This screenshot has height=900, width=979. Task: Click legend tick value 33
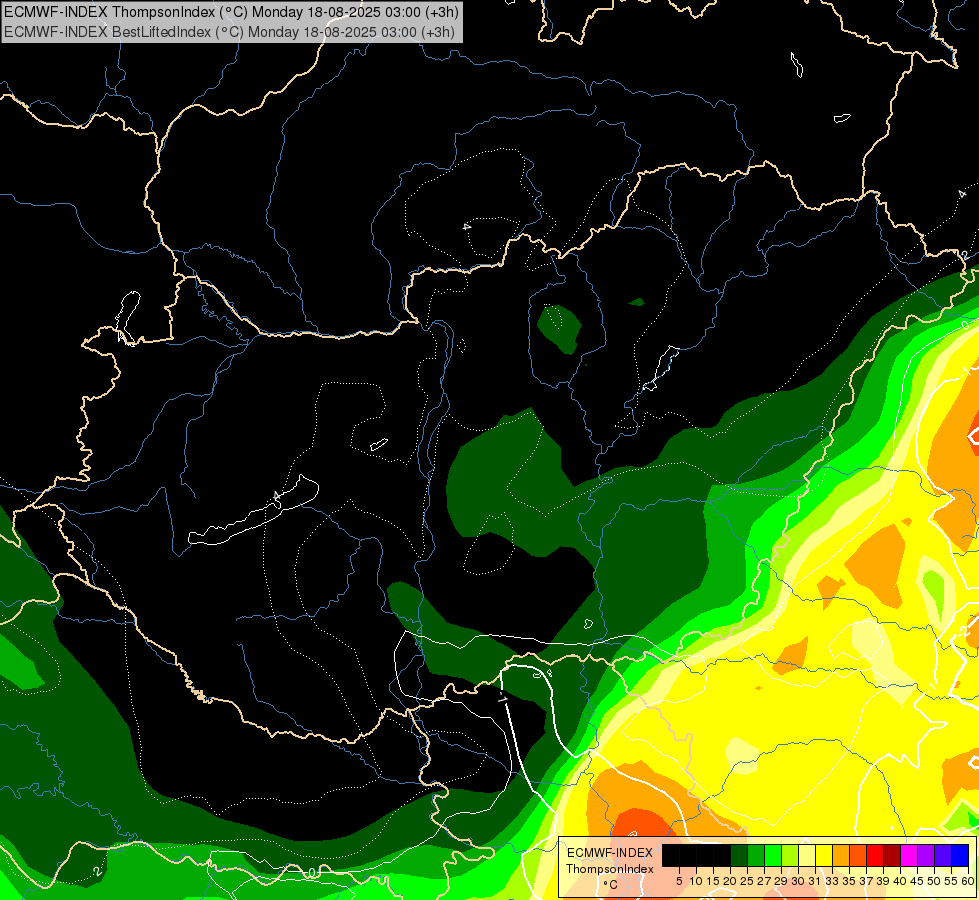(832, 881)
